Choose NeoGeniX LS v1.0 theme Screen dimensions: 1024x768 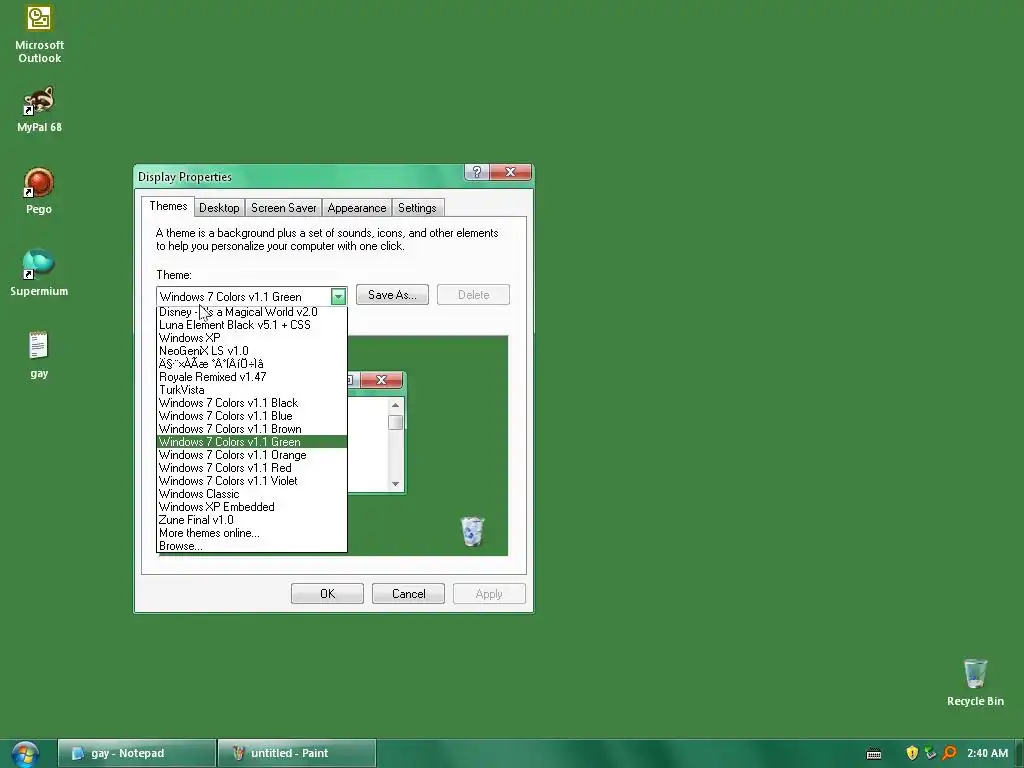251,351
